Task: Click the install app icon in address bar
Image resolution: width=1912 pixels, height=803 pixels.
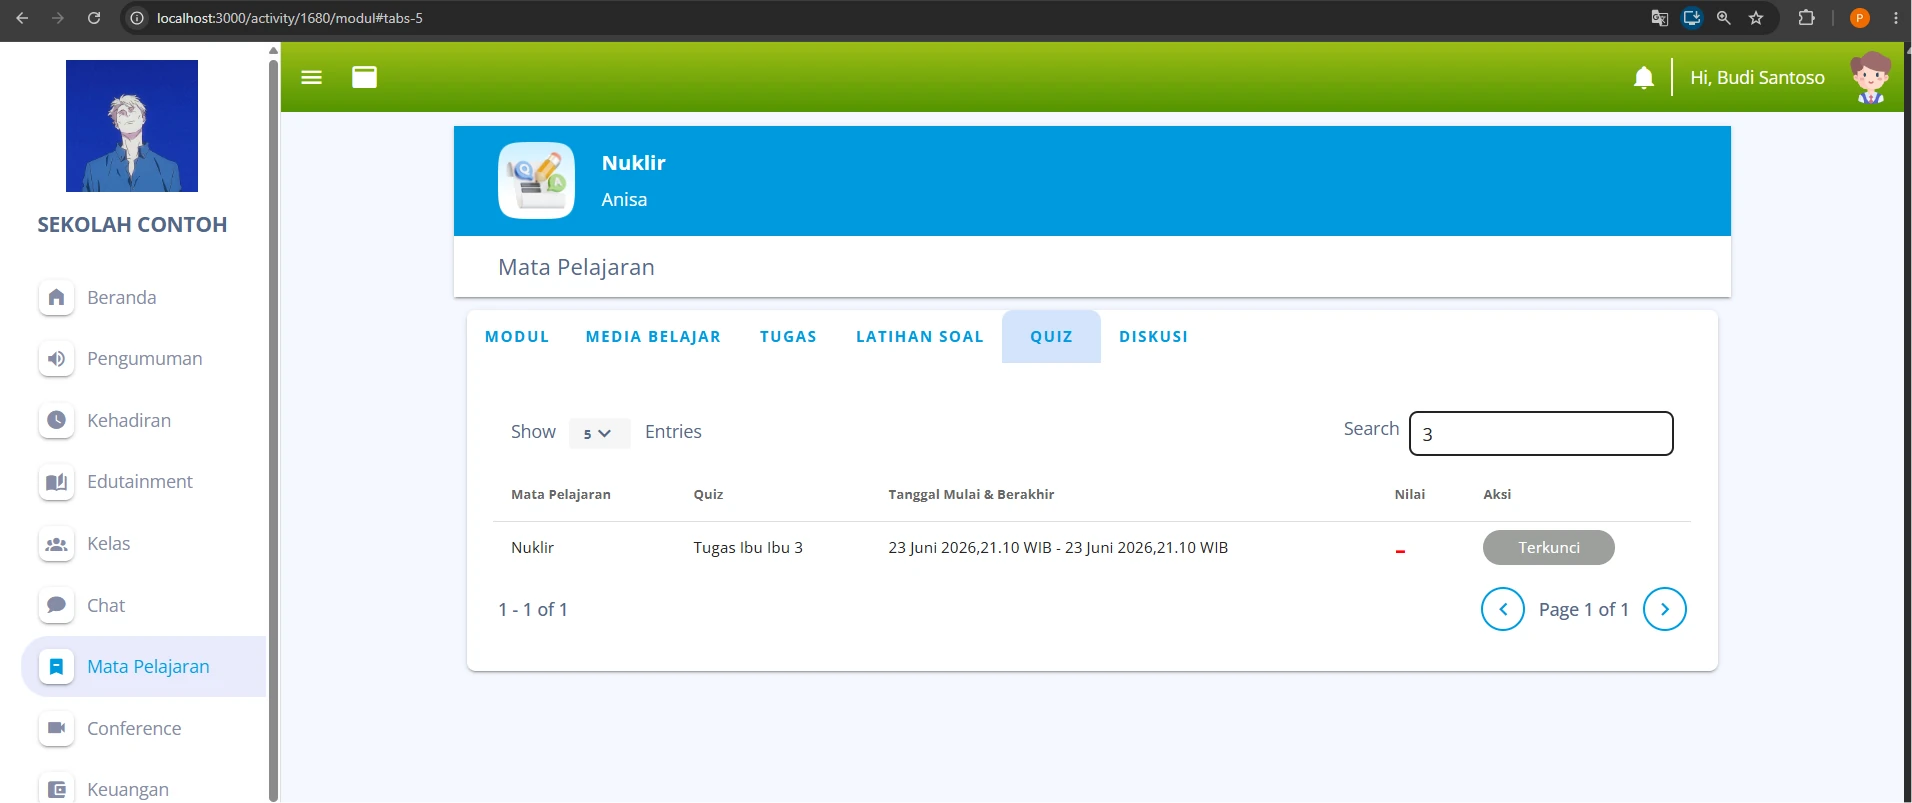Action: click(x=1692, y=18)
